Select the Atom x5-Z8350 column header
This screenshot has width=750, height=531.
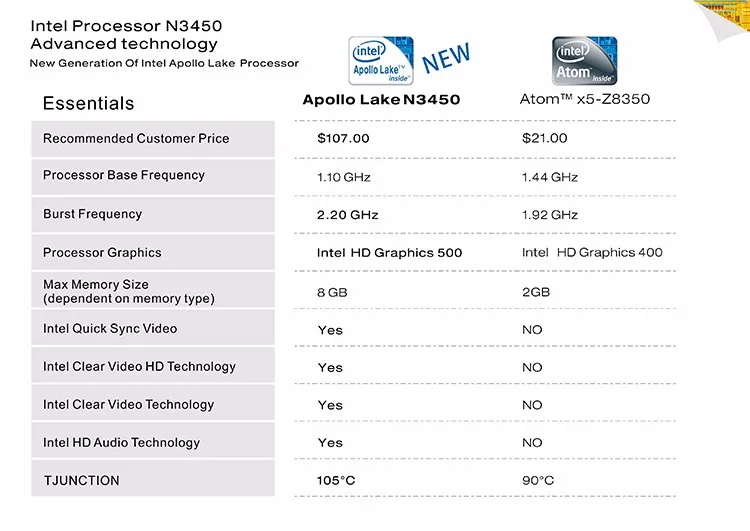(x=585, y=99)
